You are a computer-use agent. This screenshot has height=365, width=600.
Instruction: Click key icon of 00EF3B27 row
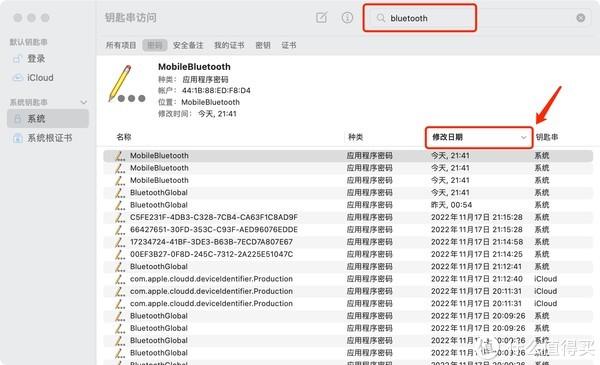[x=120, y=254]
